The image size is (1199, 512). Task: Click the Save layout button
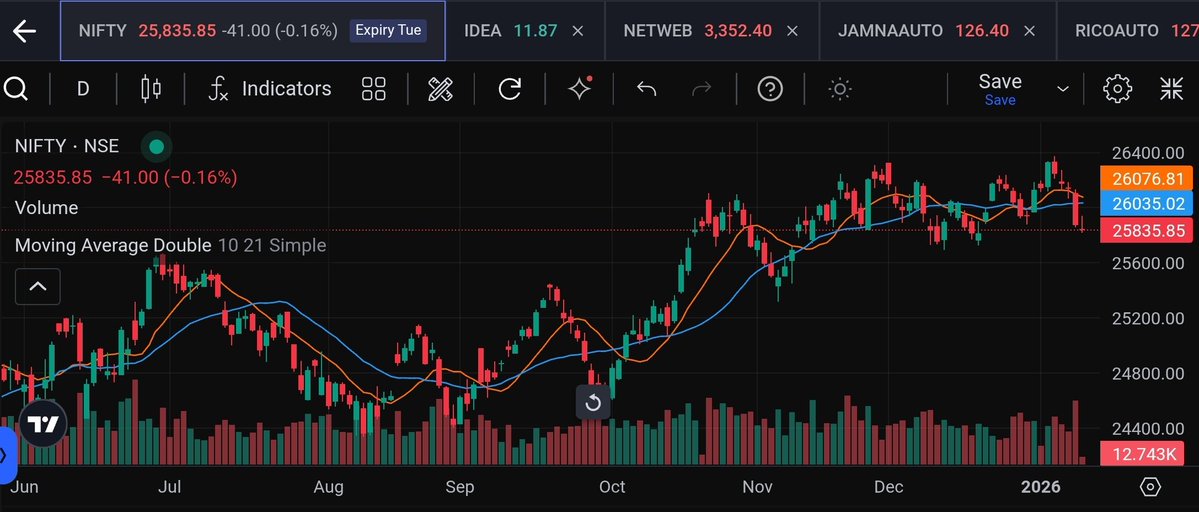[1000, 89]
